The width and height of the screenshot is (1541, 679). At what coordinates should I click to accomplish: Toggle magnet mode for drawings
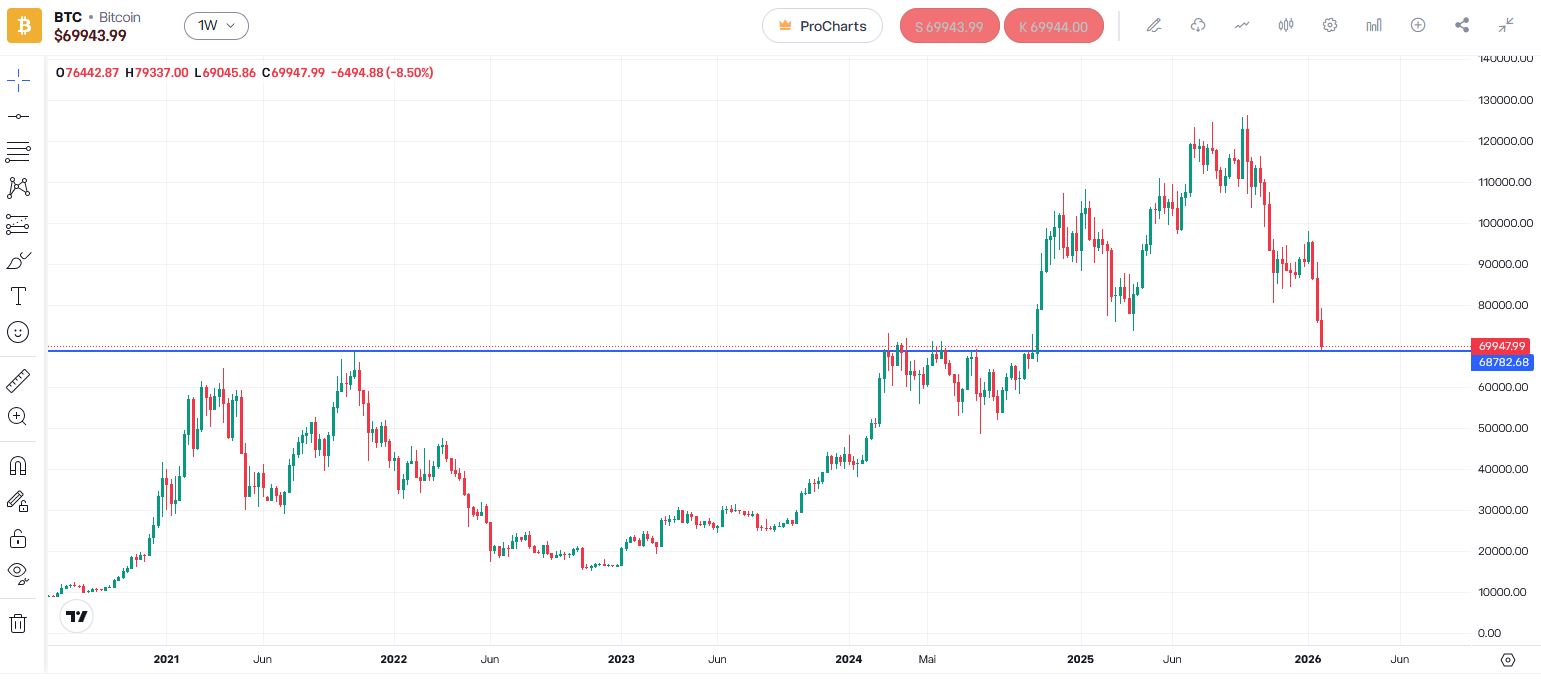pyautogui.click(x=18, y=466)
